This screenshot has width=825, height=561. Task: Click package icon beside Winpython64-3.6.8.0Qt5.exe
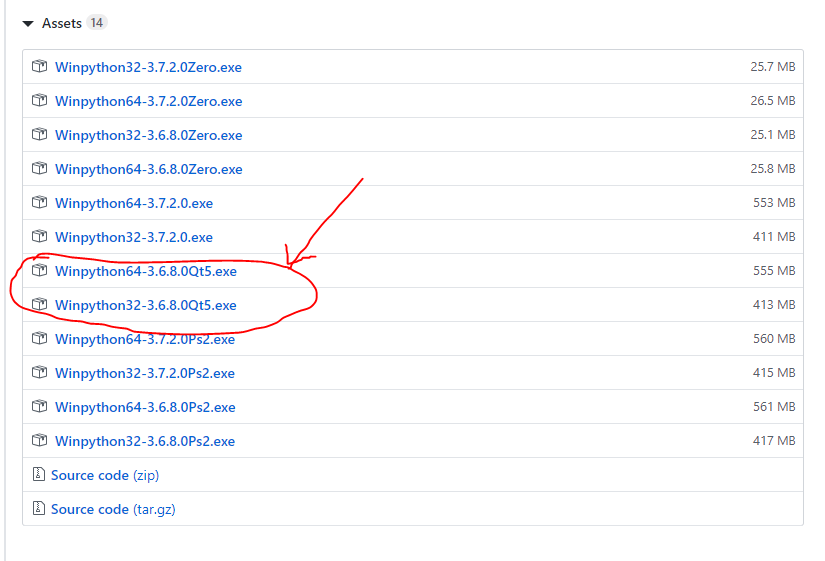(39, 270)
